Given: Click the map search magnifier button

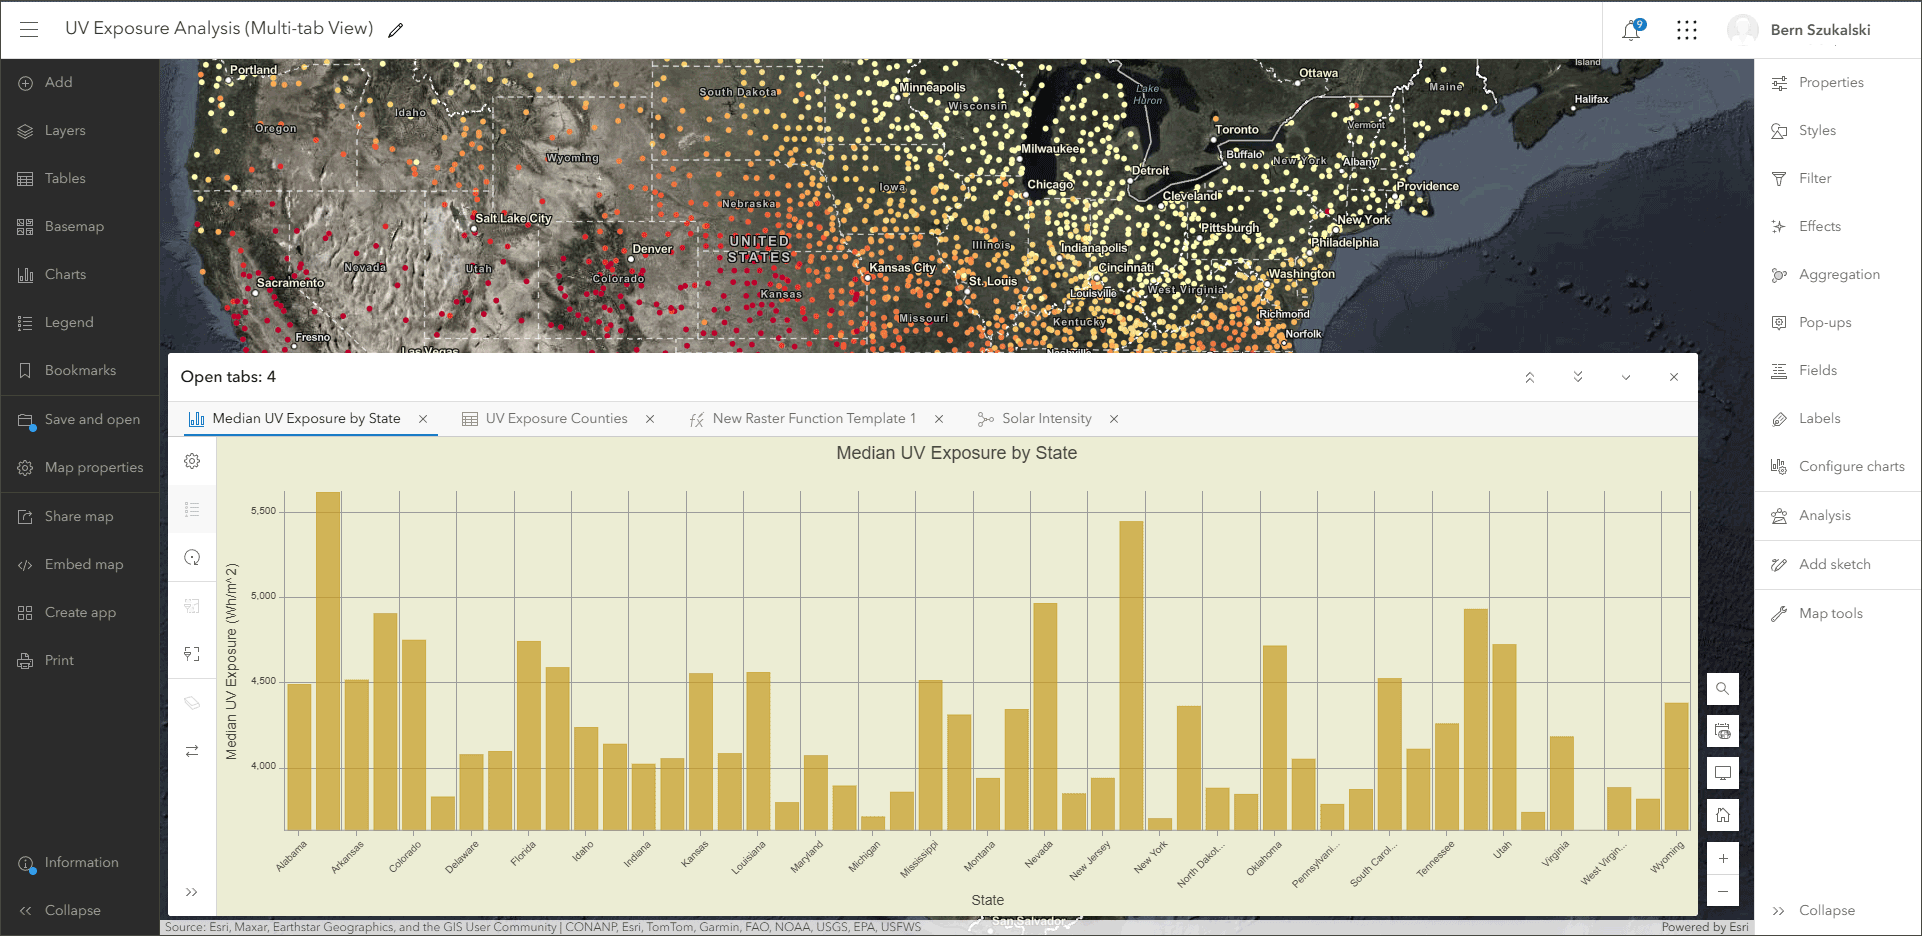Looking at the screenshot, I should (1722, 689).
